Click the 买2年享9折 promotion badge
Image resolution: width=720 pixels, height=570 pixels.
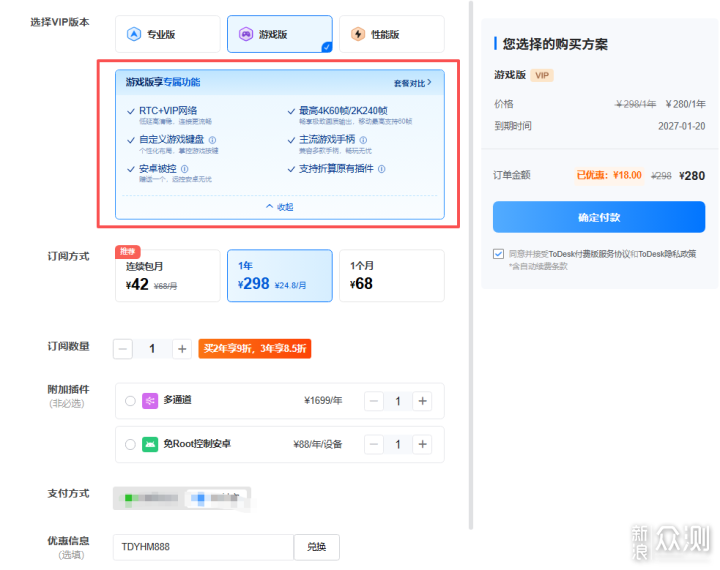coord(255,349)
